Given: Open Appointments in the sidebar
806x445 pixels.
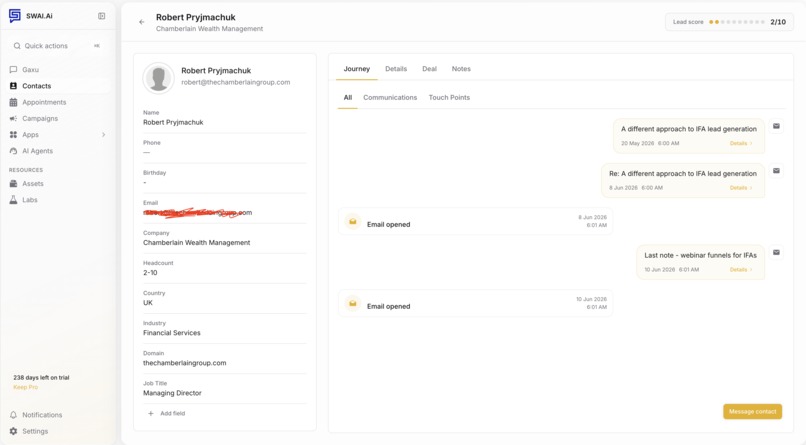Looking at the screenshot, I should tap(44, 102).
